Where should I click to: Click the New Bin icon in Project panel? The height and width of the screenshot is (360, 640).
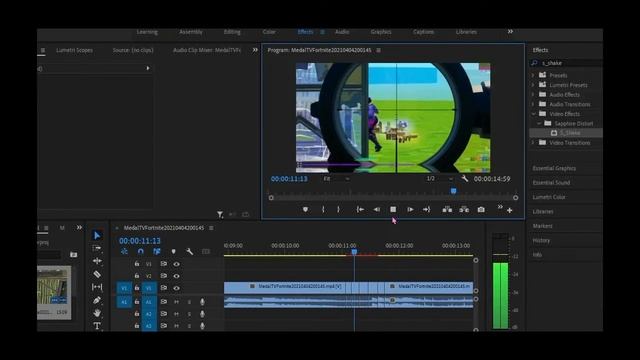(x=73, y=255)
